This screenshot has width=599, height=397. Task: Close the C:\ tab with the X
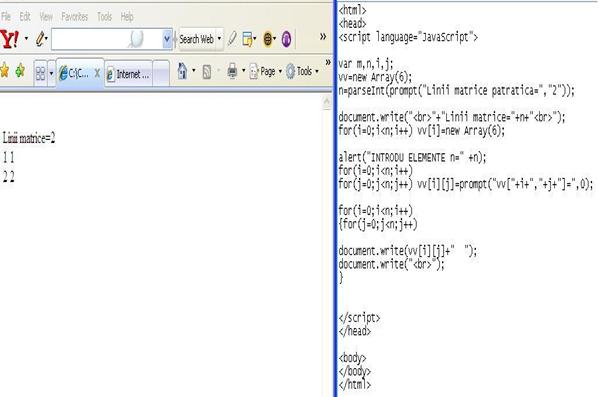click(x=97, y=73)
